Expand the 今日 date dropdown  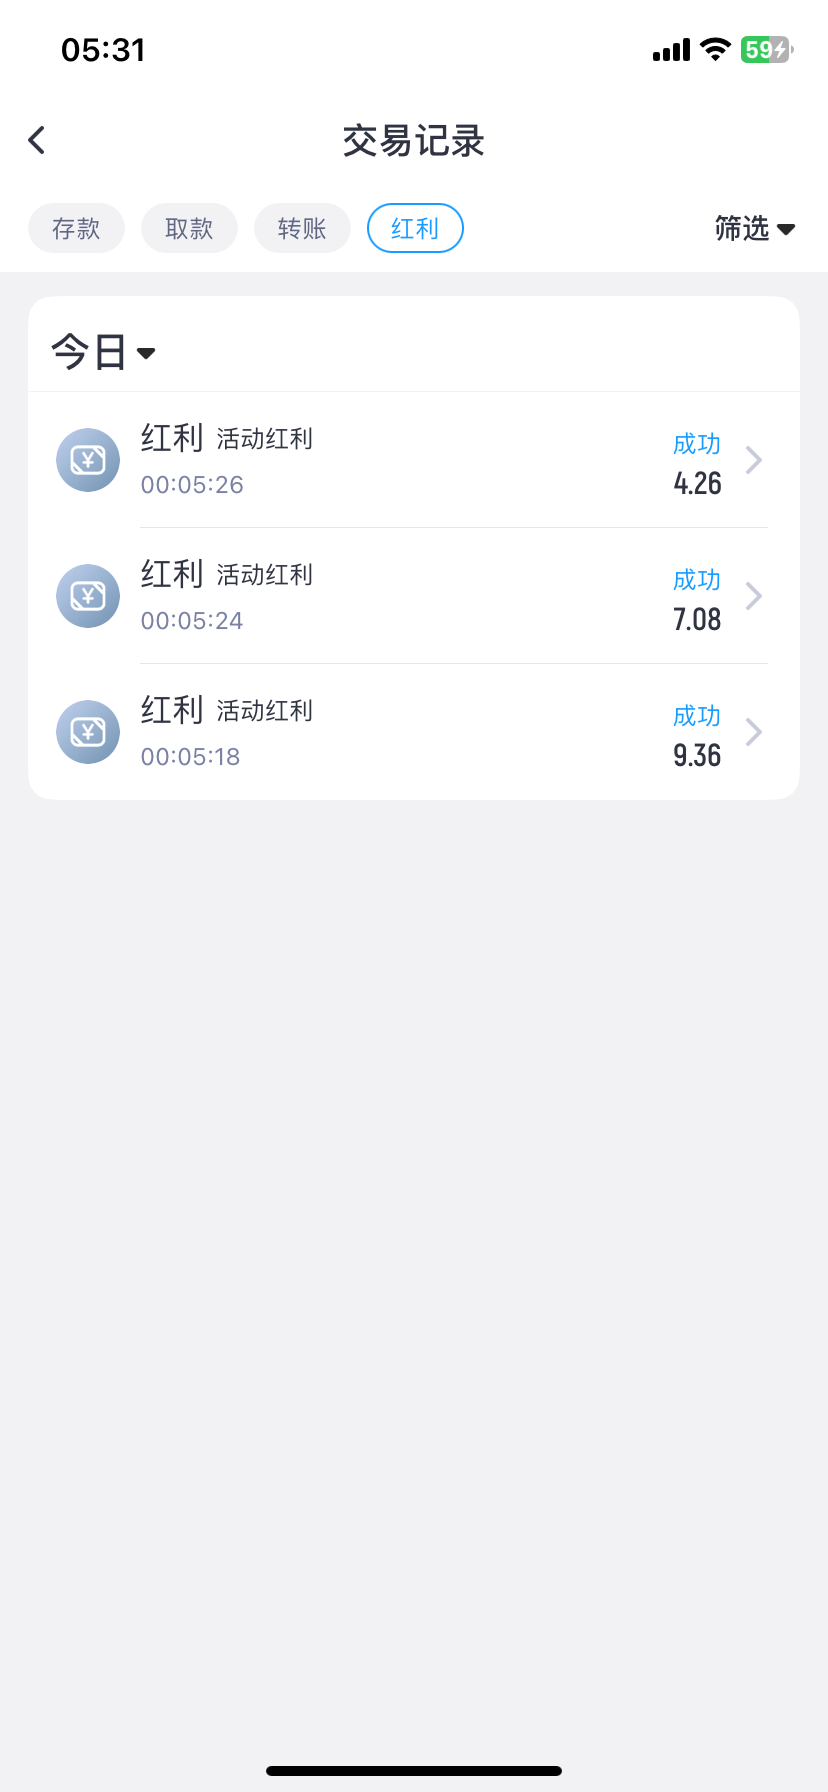pyautogui.click(x=103, y=352)
